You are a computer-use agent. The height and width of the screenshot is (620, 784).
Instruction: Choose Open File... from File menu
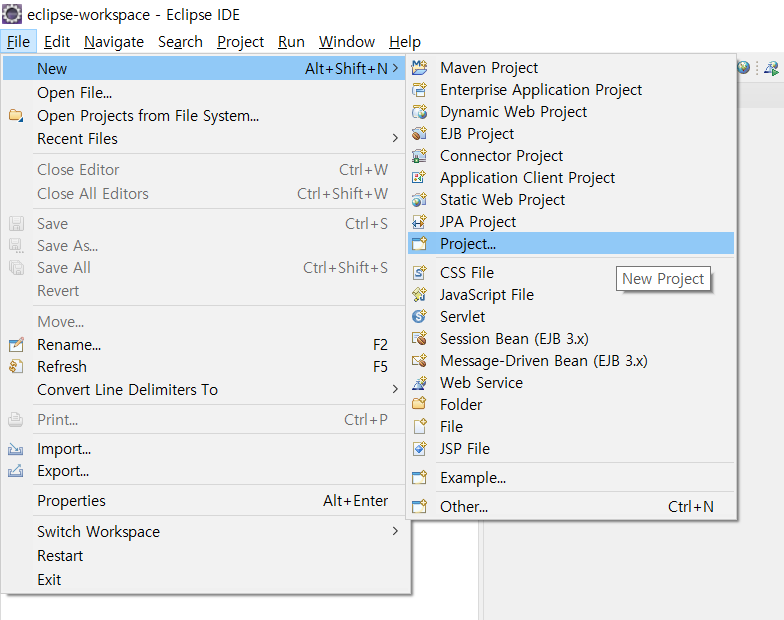204,92
